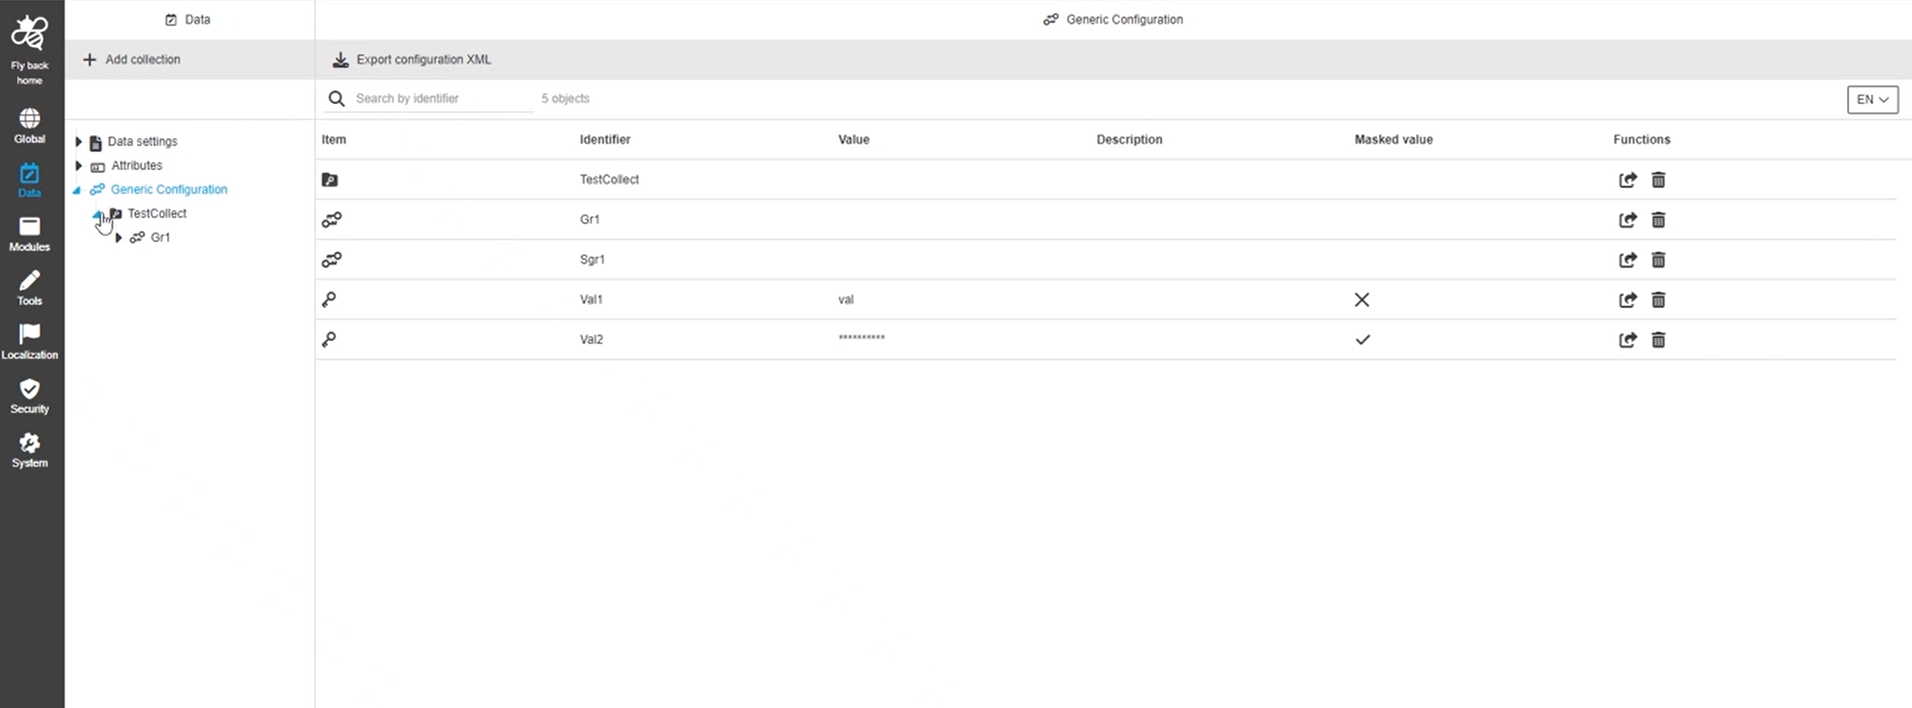This screenshot has height=708, width=1912.
Task: Click the export icon for Val1 row
Action: click(1627, 300)
